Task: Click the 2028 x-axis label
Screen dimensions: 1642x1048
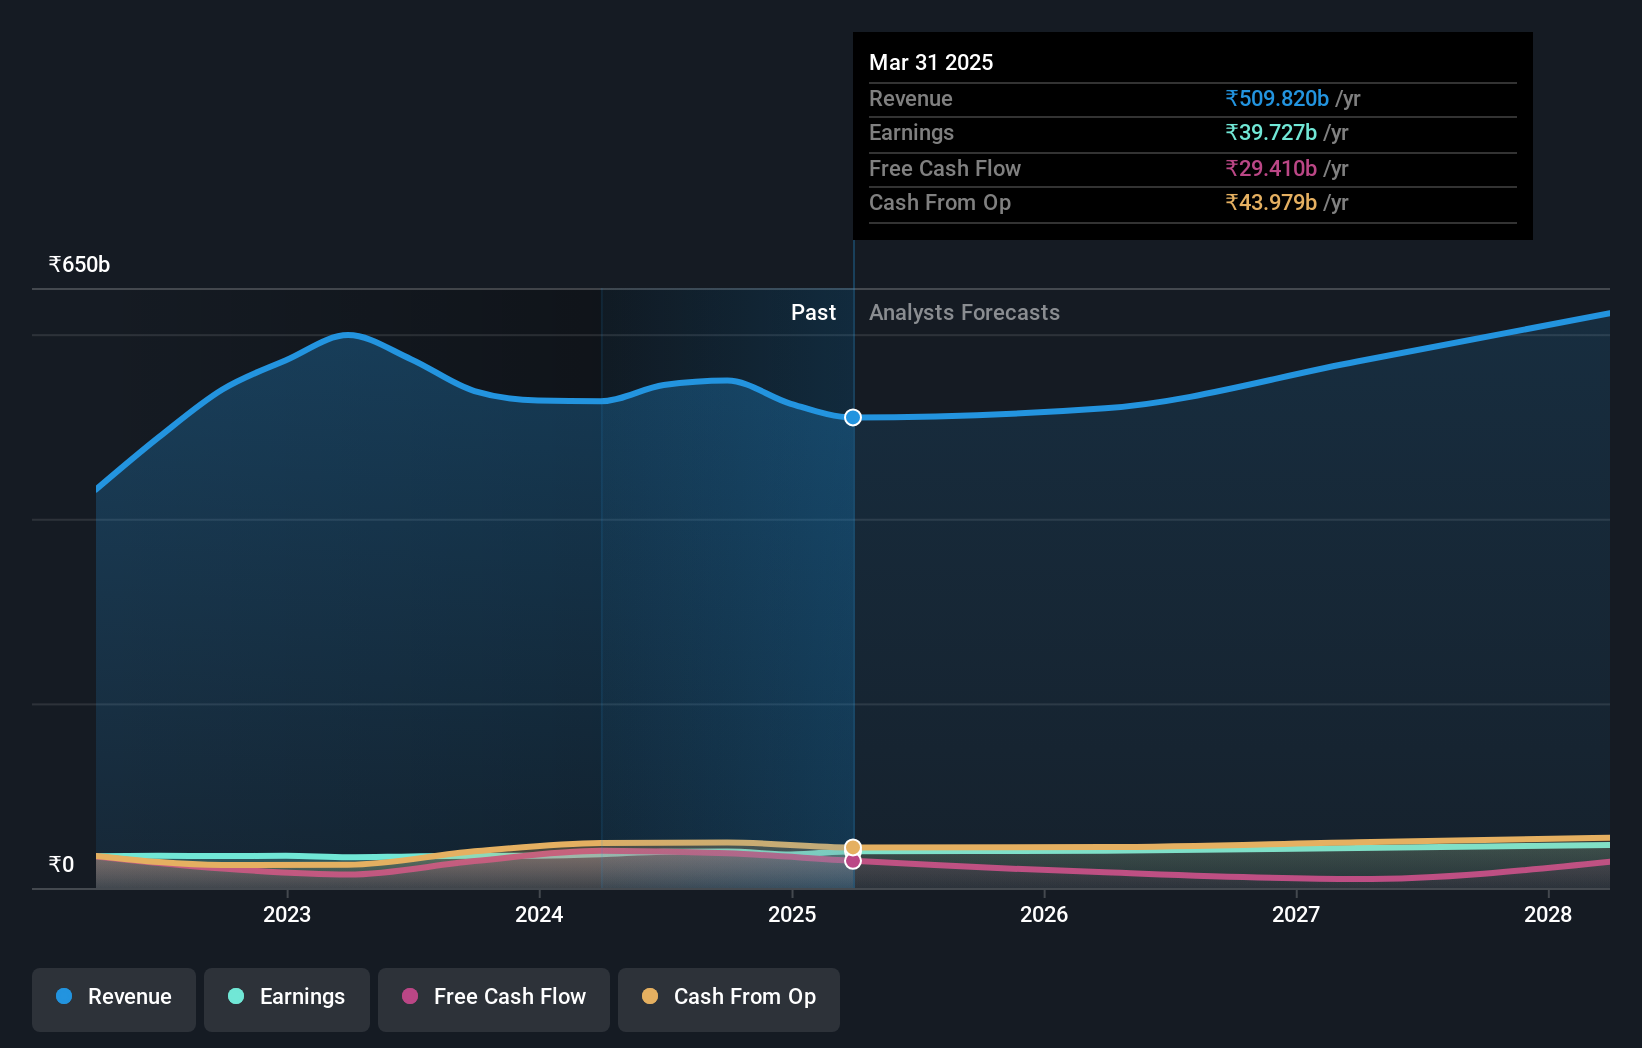Action: click(x=1548, y=914)
